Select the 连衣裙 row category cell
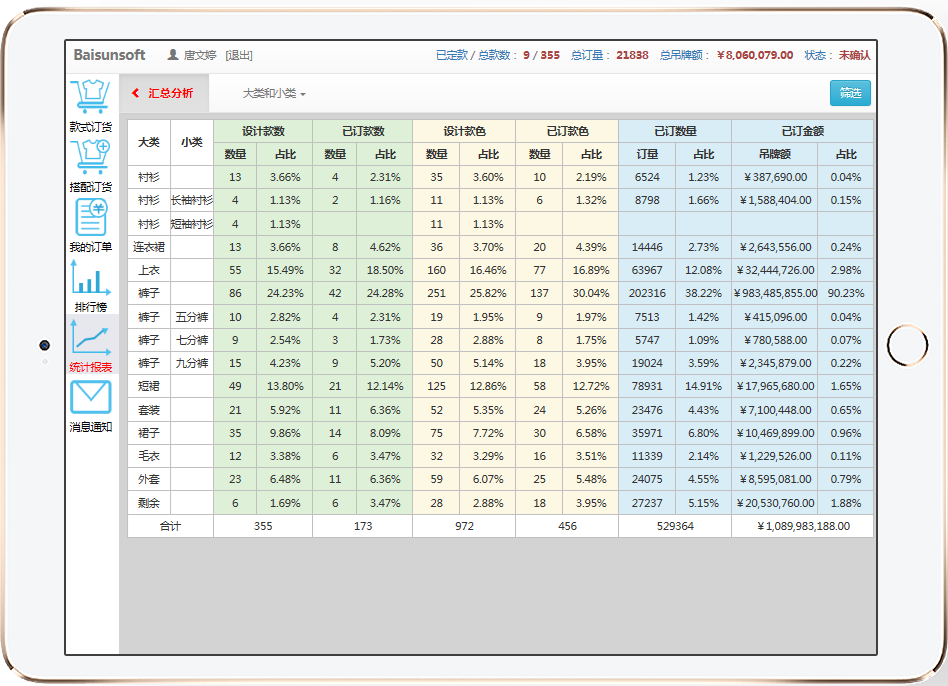This screenshot has height=686, width=948. click(x=149, y=247)
